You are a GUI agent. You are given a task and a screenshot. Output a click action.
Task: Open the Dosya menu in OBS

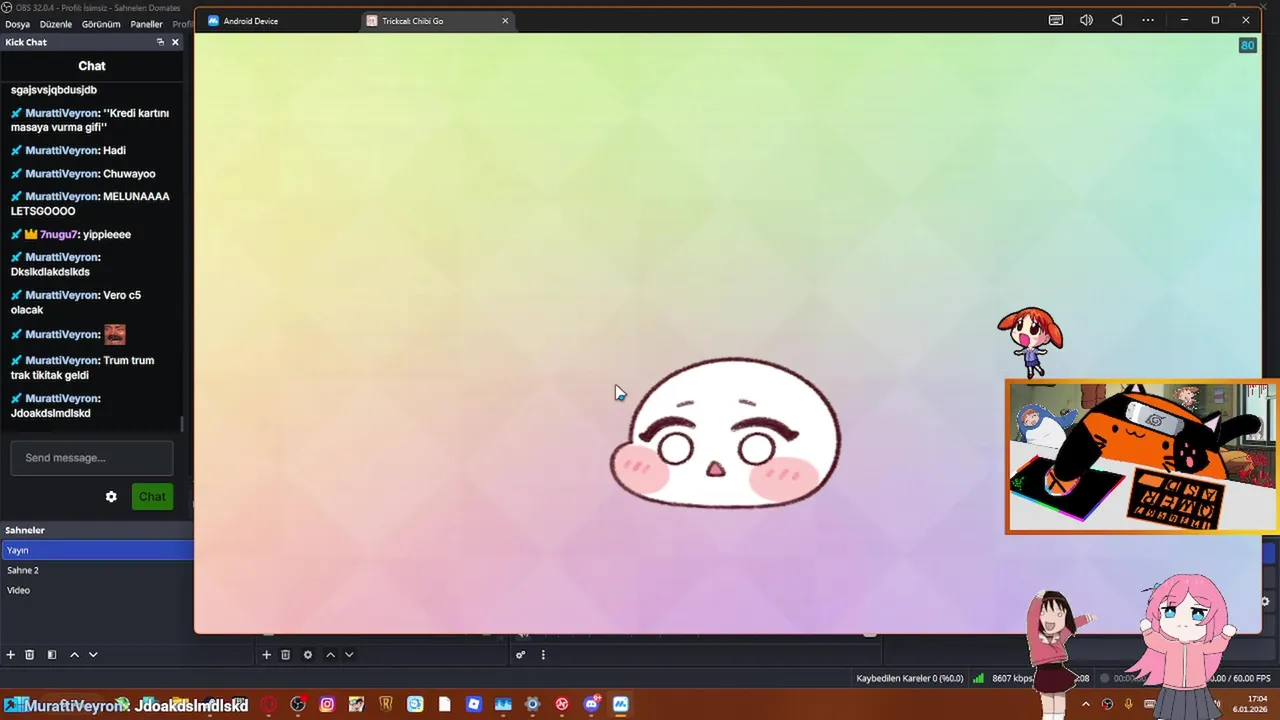click(x=17, y=24)
